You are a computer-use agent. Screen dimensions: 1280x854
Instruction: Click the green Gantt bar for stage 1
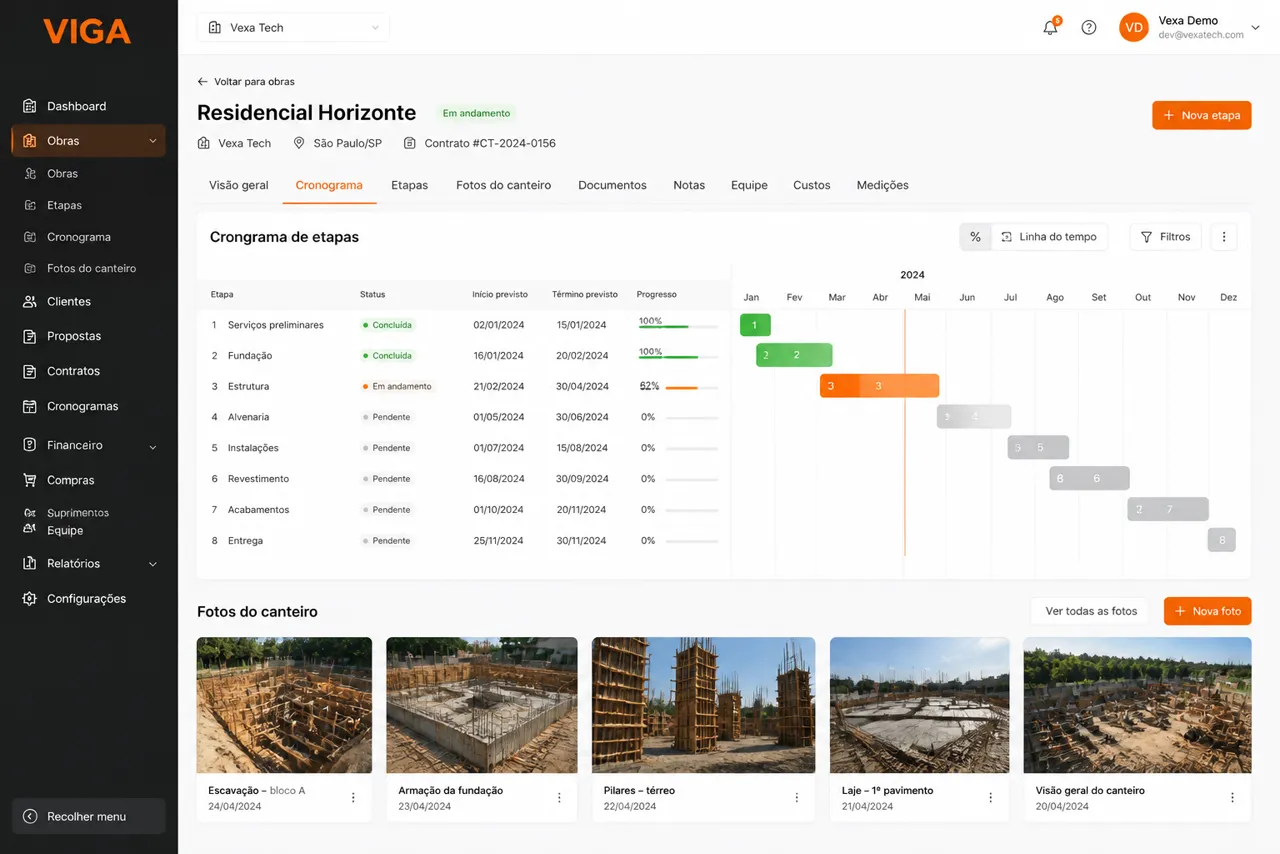(755, 325)
